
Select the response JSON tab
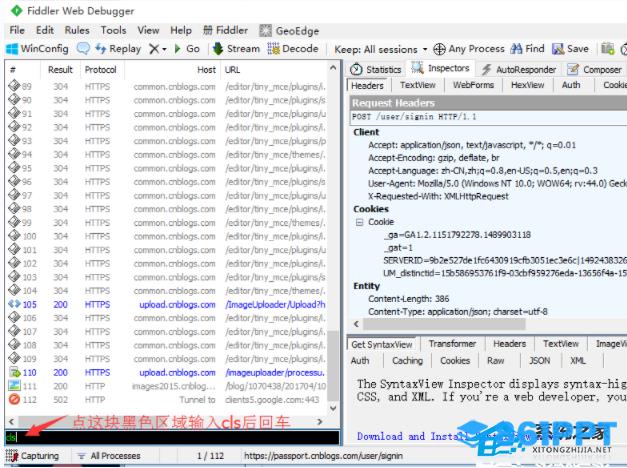tap(539, 361)
